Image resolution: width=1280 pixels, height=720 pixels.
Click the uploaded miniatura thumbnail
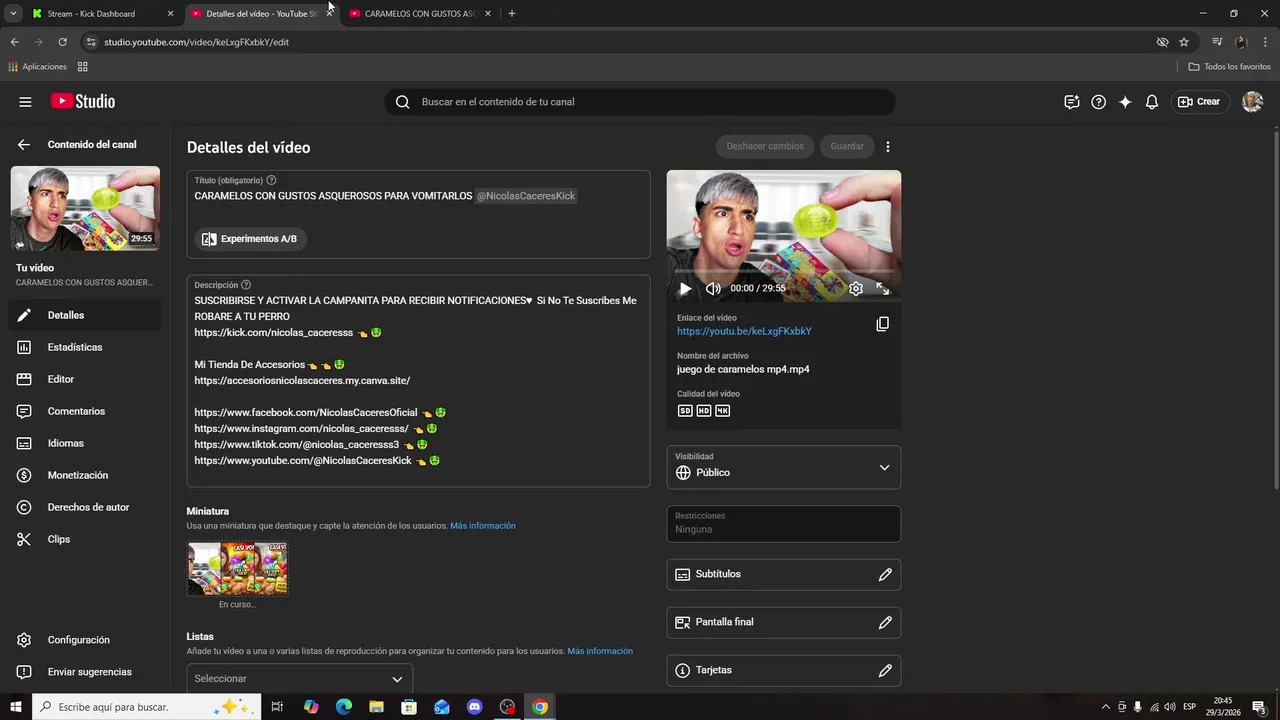coord(238,569)
